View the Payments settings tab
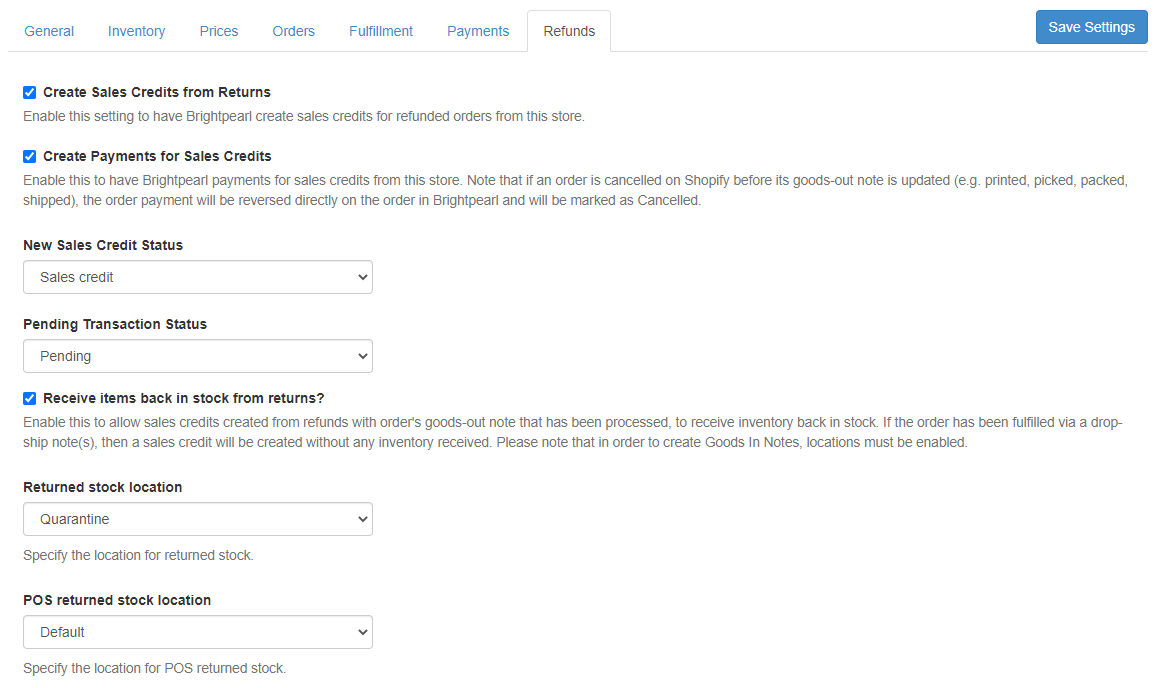The height and width of the screenshot is (688, 1167). click(x=478, y=31)
